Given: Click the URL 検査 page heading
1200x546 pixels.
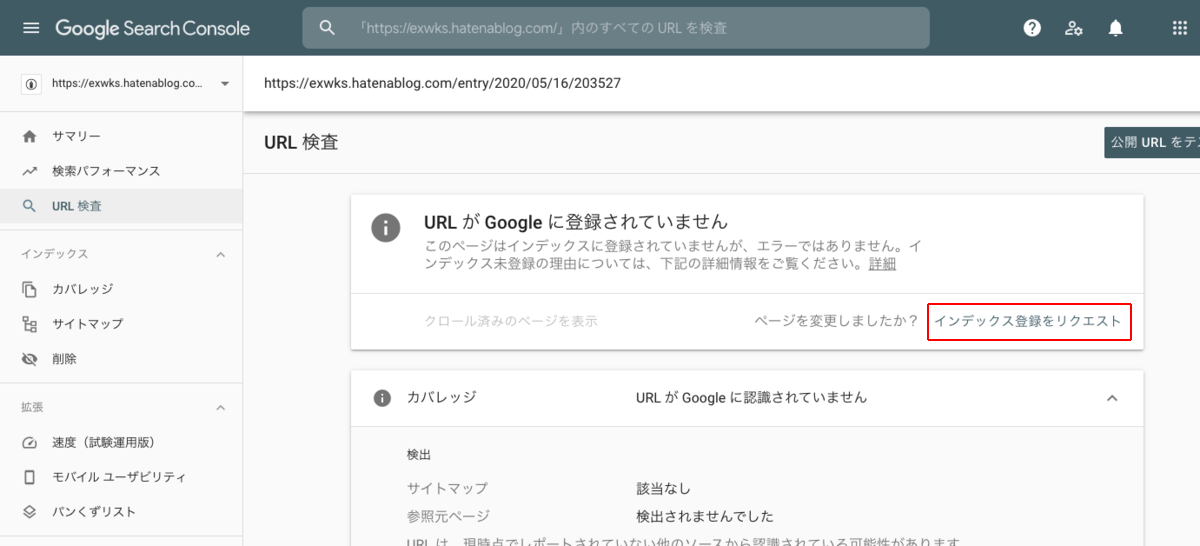Looking at the screenshot, I should tap(301, 142).
